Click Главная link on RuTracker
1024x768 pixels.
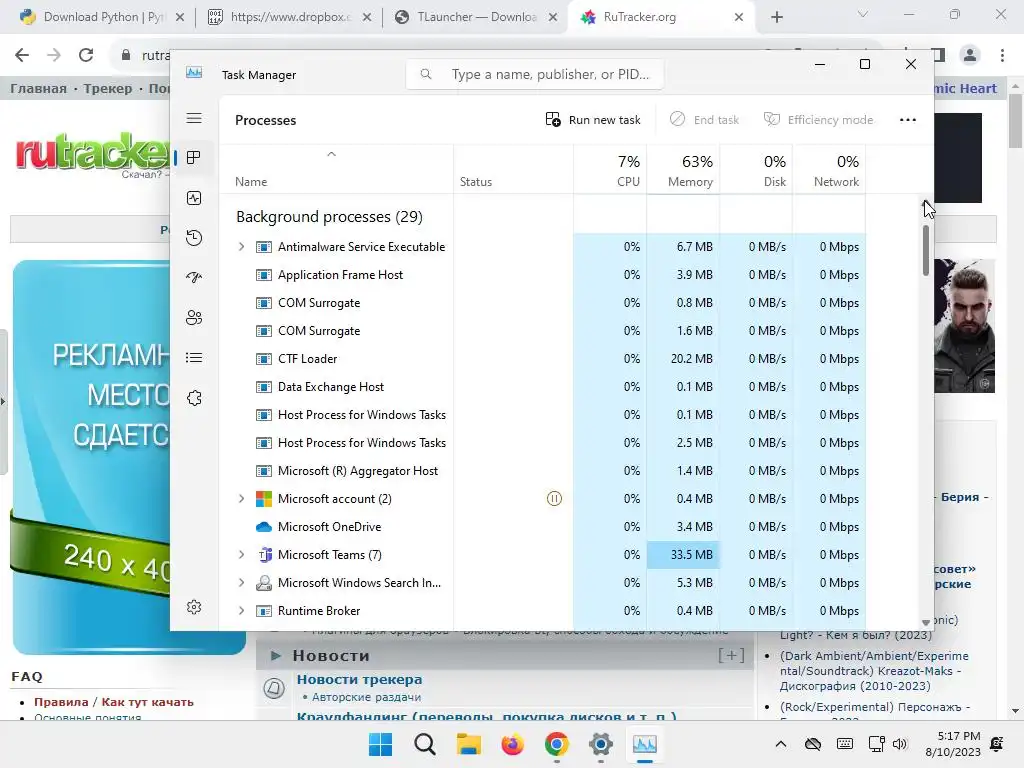tap(39, 89)
